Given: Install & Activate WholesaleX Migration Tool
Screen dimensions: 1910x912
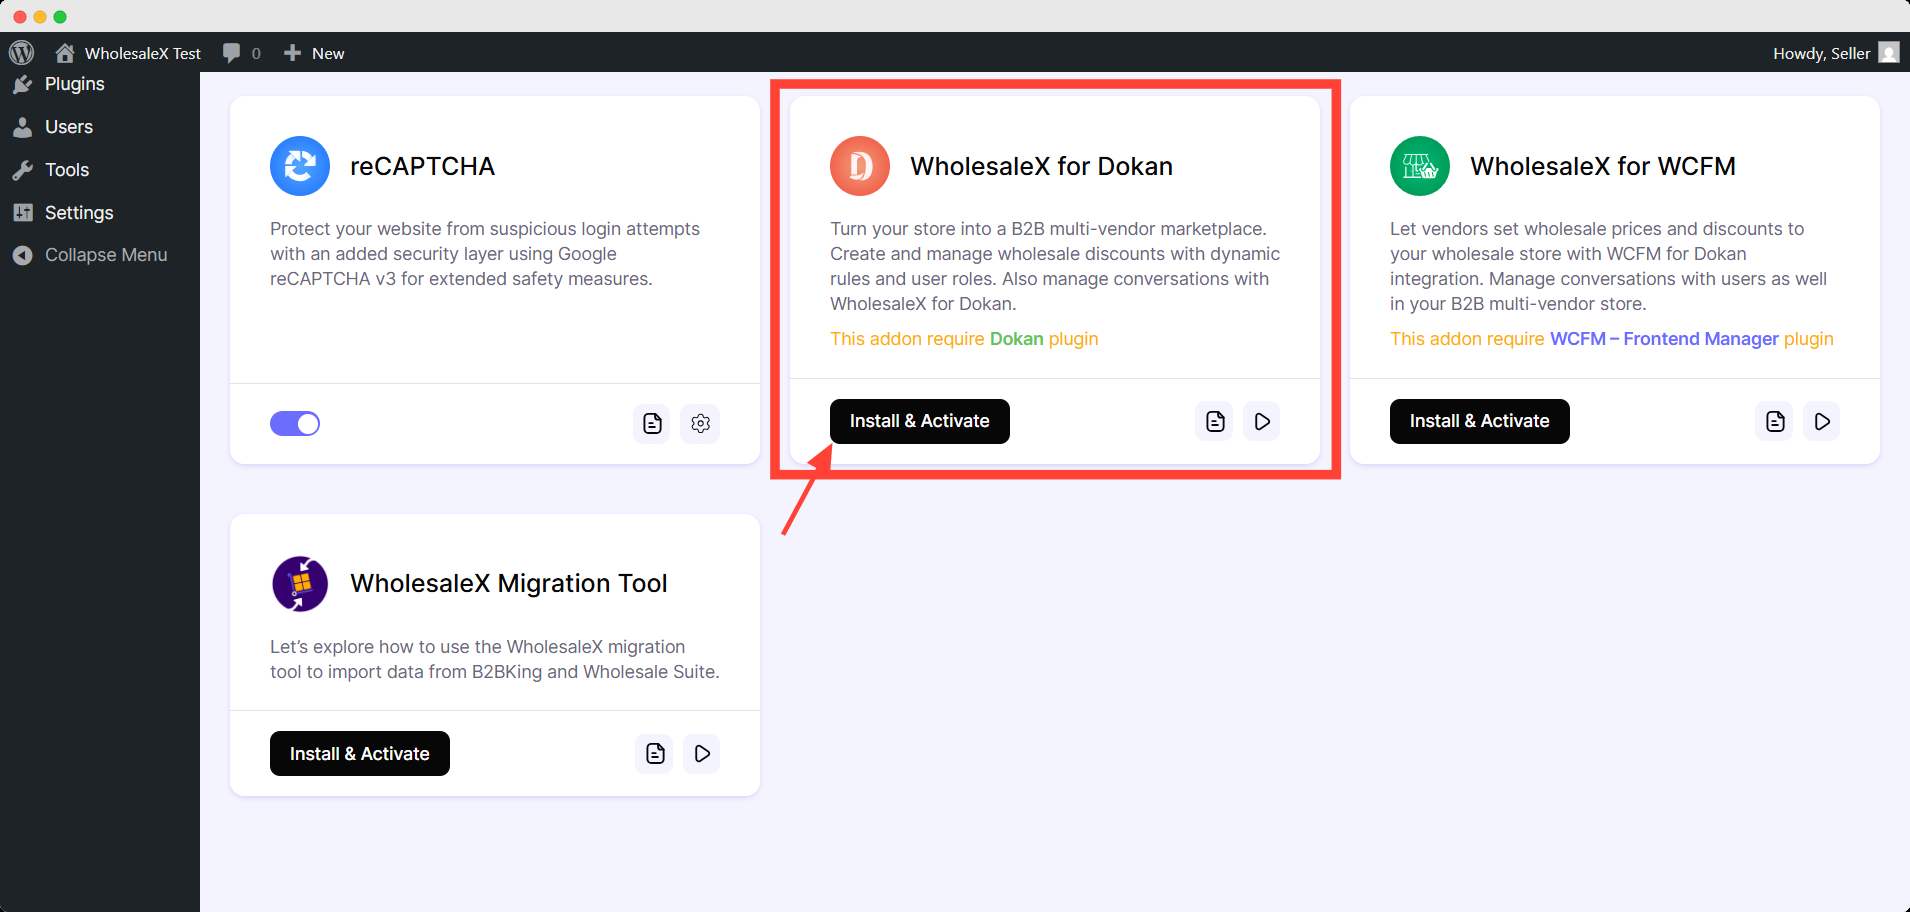Looking at the screenshot, I should pos(360,754).
